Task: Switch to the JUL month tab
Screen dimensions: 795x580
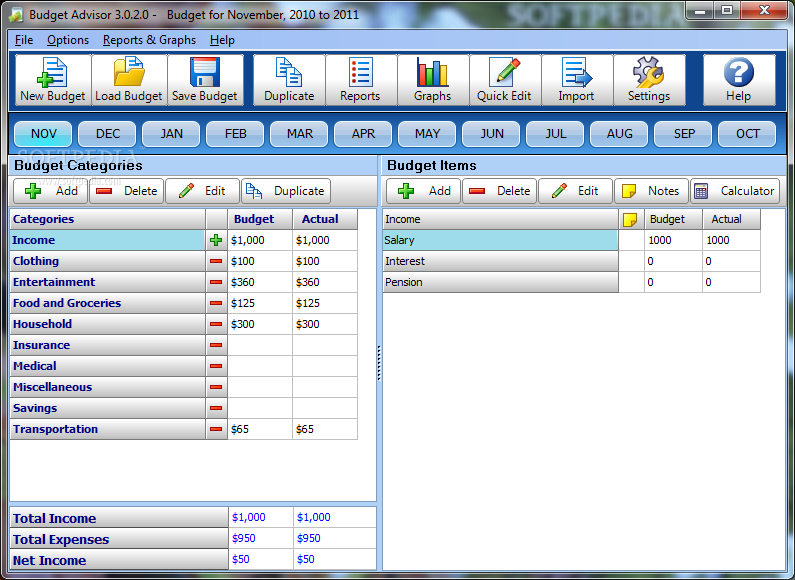Action: click(x=556, y=134)
